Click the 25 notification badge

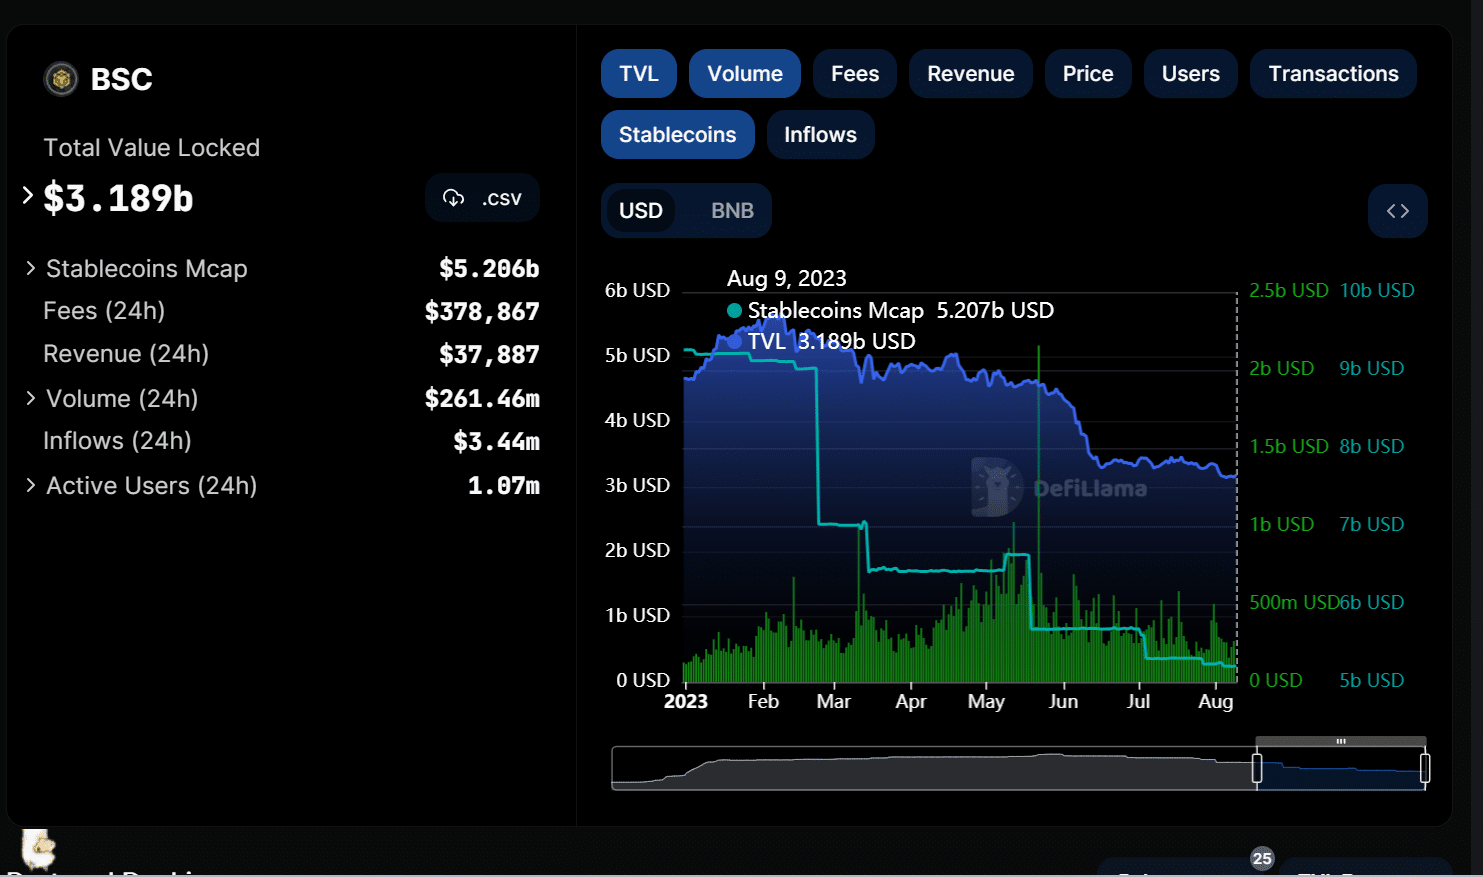click(x=1262, y=858)
